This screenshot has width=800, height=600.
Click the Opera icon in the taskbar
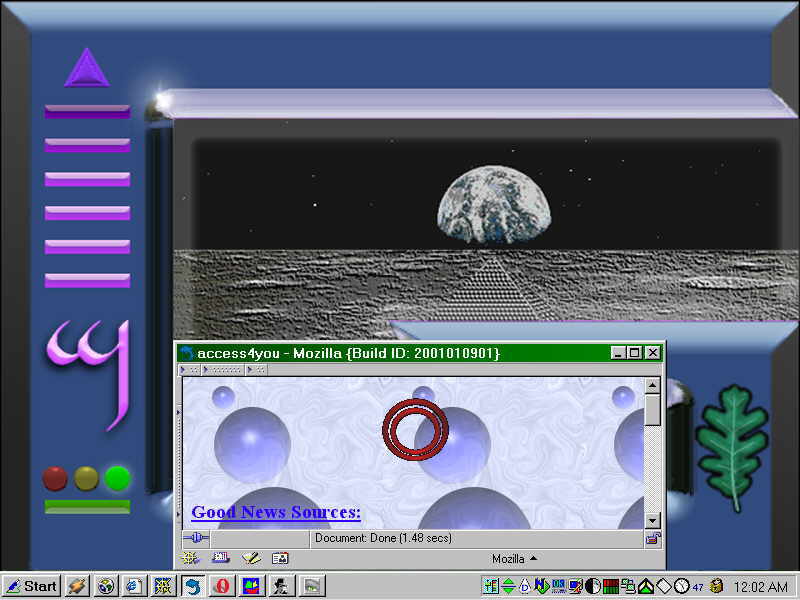click(220, 586)
